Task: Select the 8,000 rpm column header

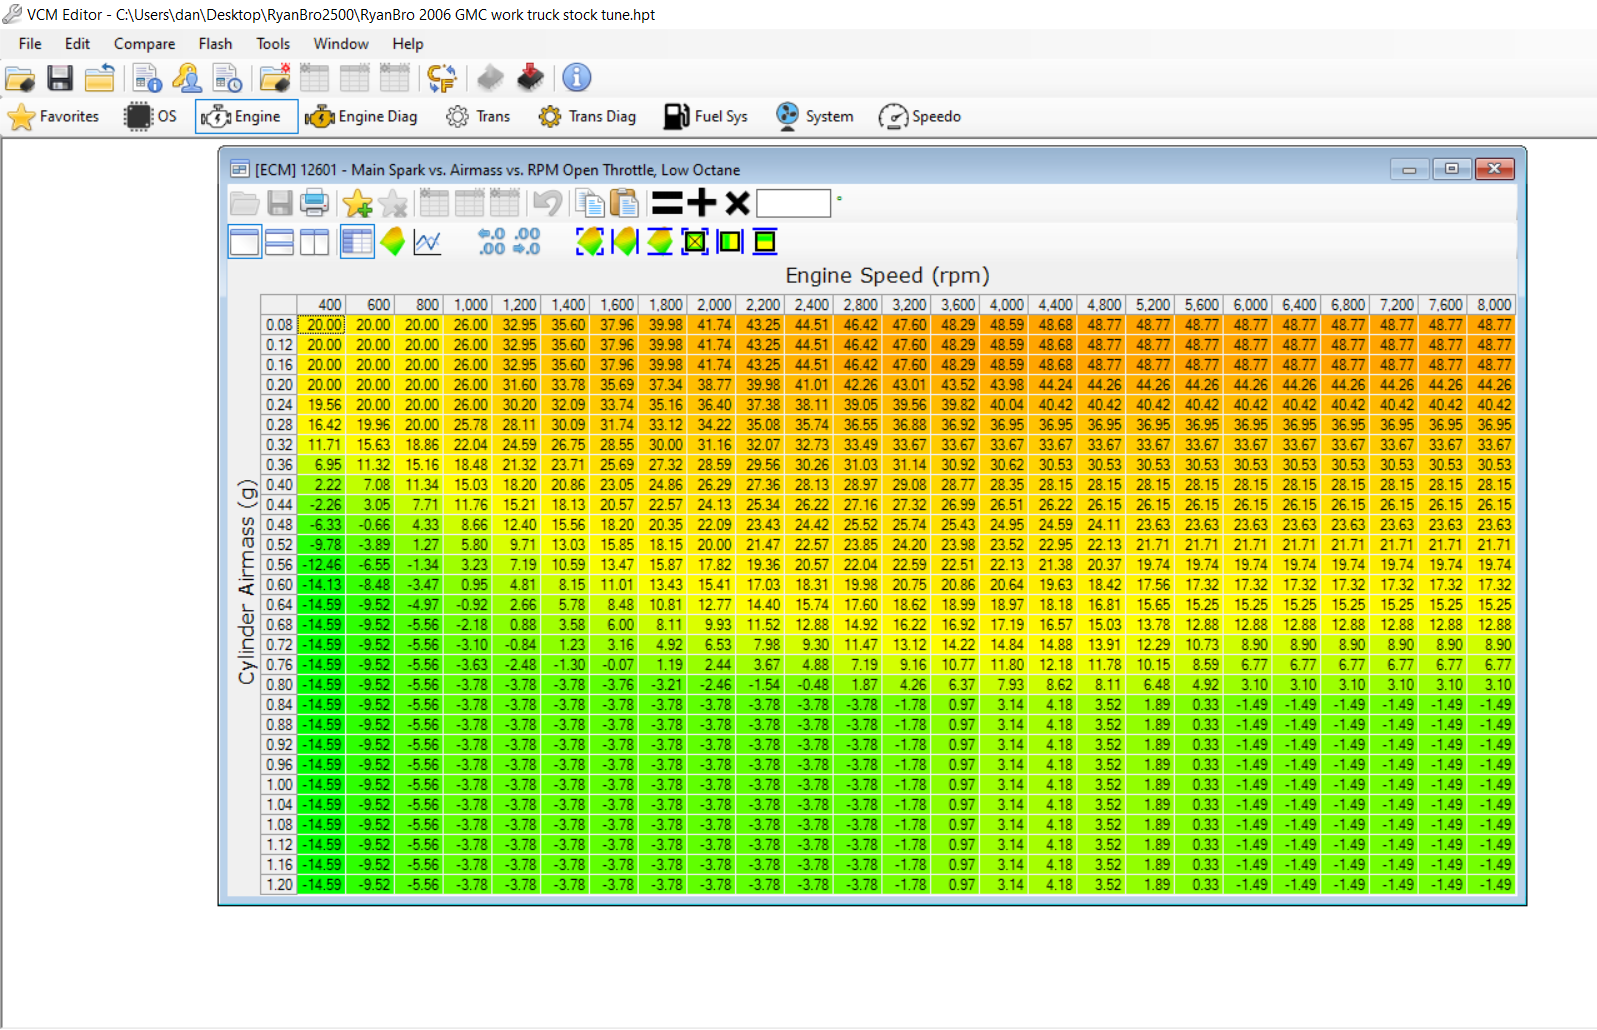Action: (1493, 305)
